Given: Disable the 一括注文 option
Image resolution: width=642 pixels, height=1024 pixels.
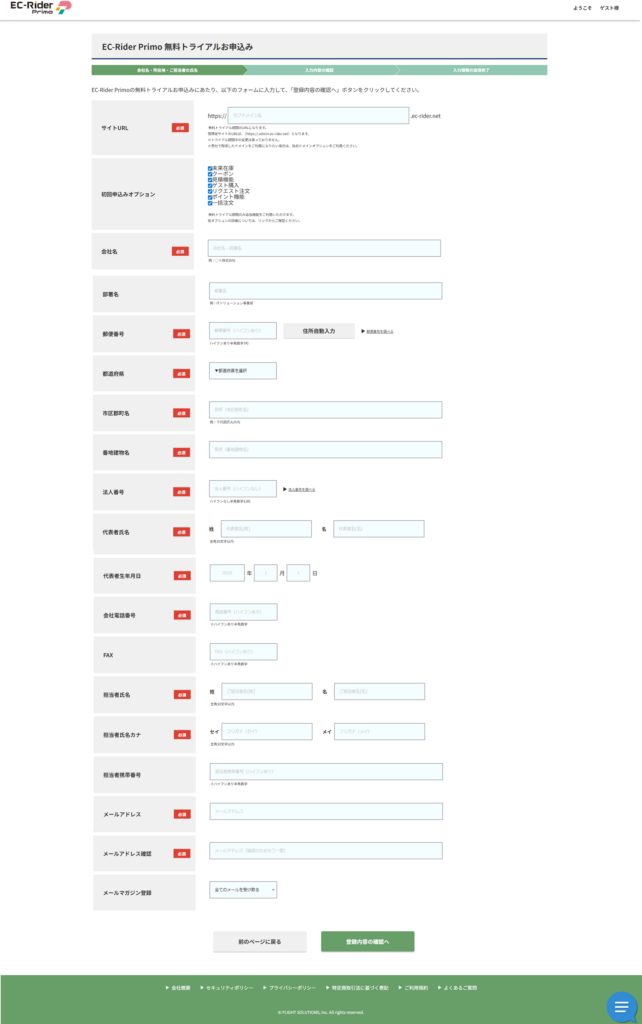Looking at the screenshot, I should (x=210, y=203).
